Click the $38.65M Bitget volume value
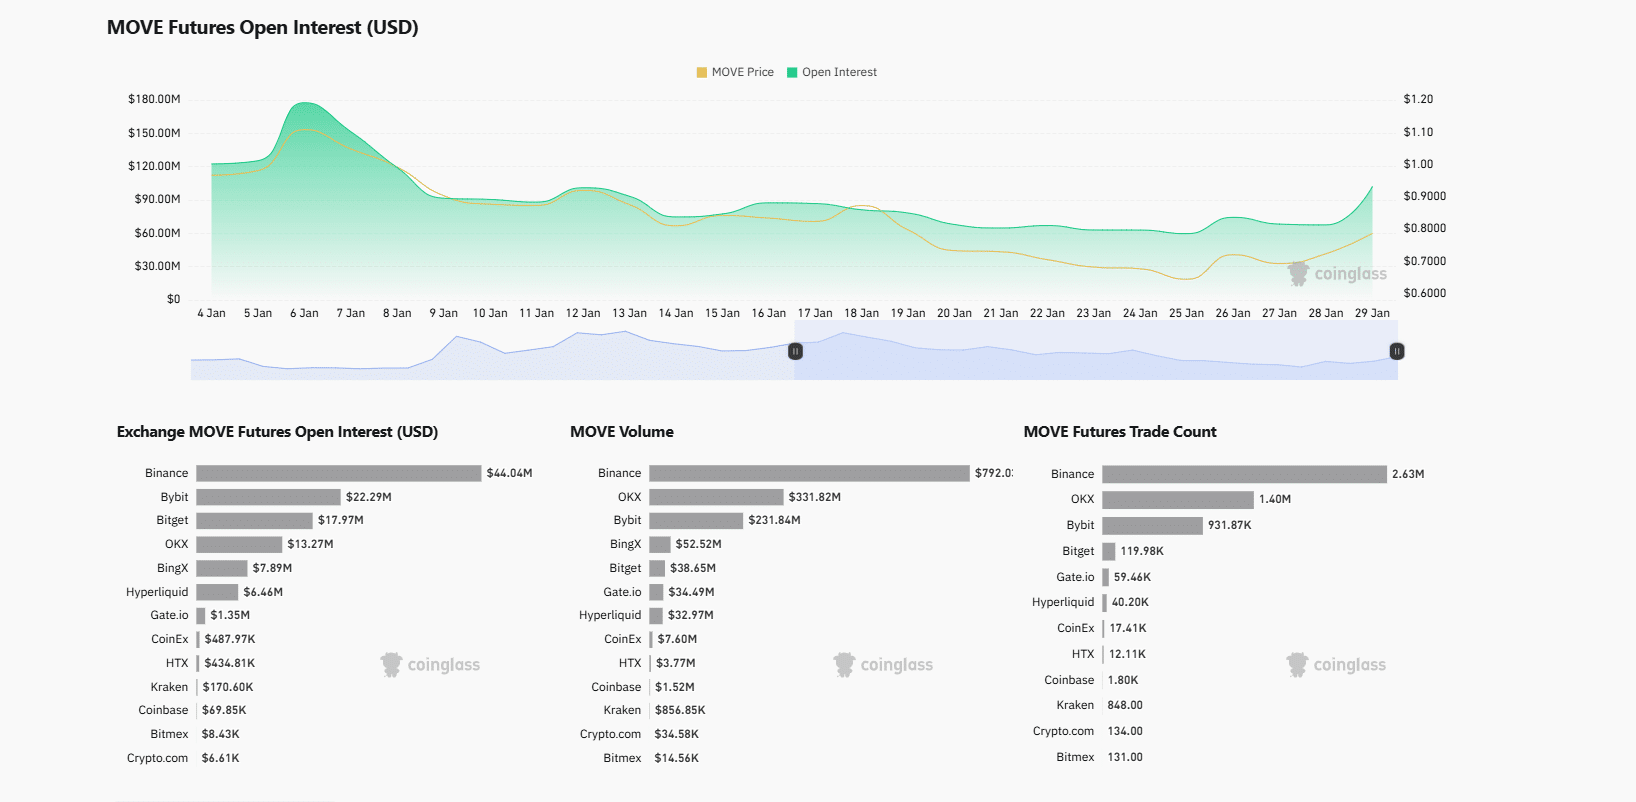 tap(693, 568)
